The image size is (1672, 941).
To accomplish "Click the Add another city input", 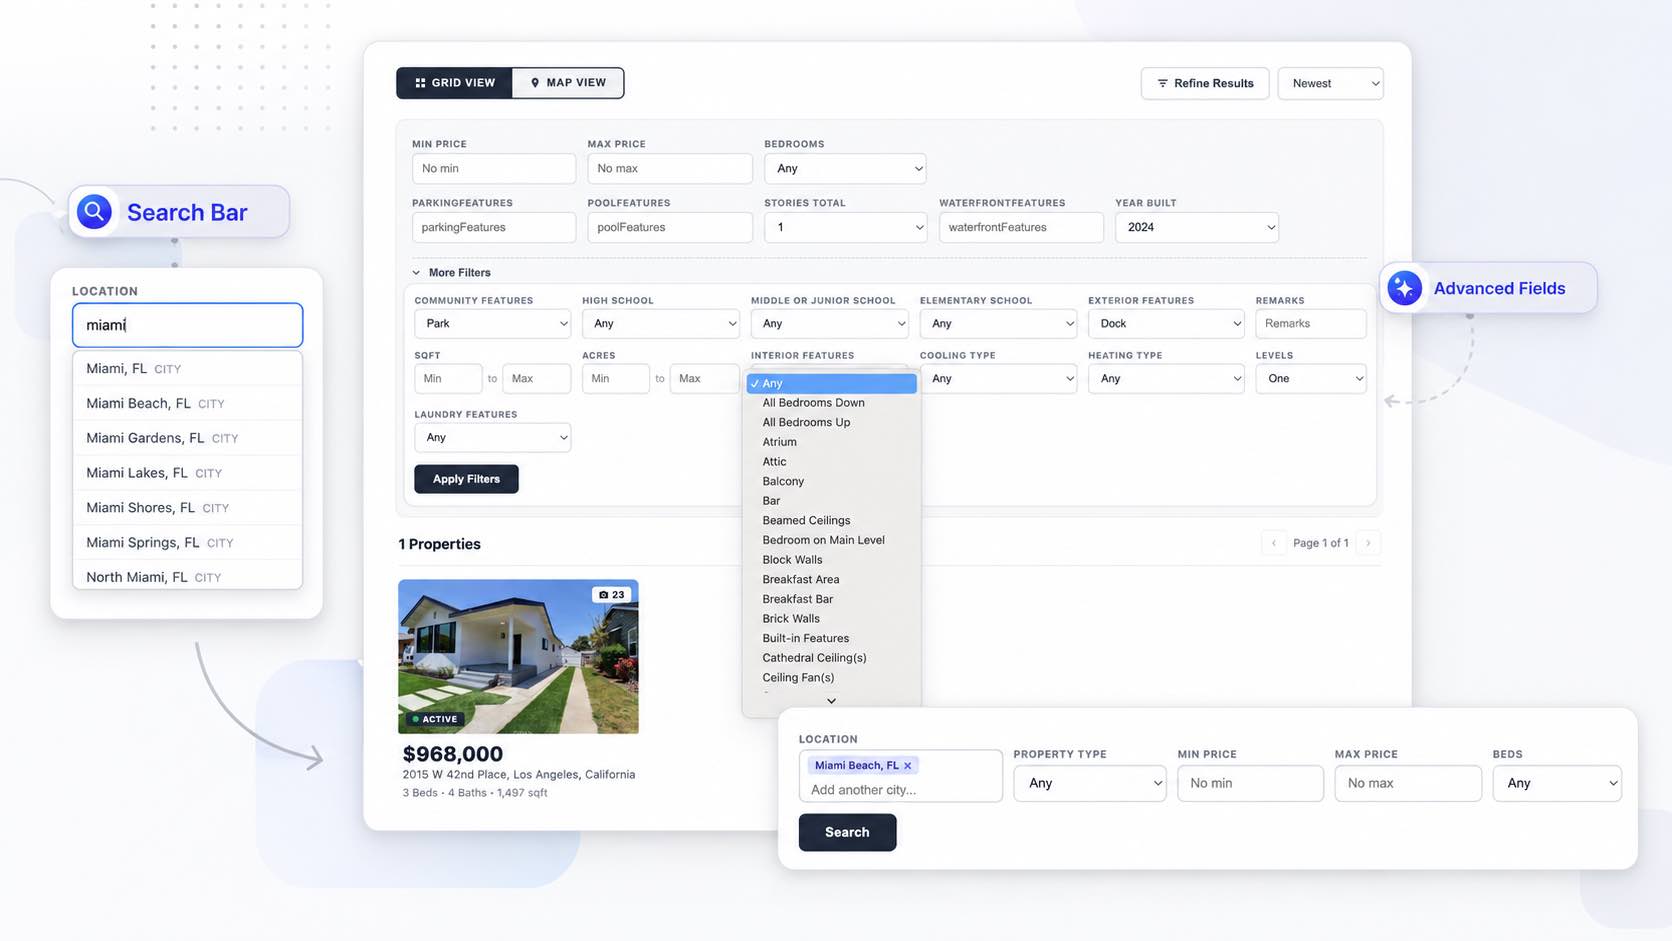I will (x=900, y=790).
